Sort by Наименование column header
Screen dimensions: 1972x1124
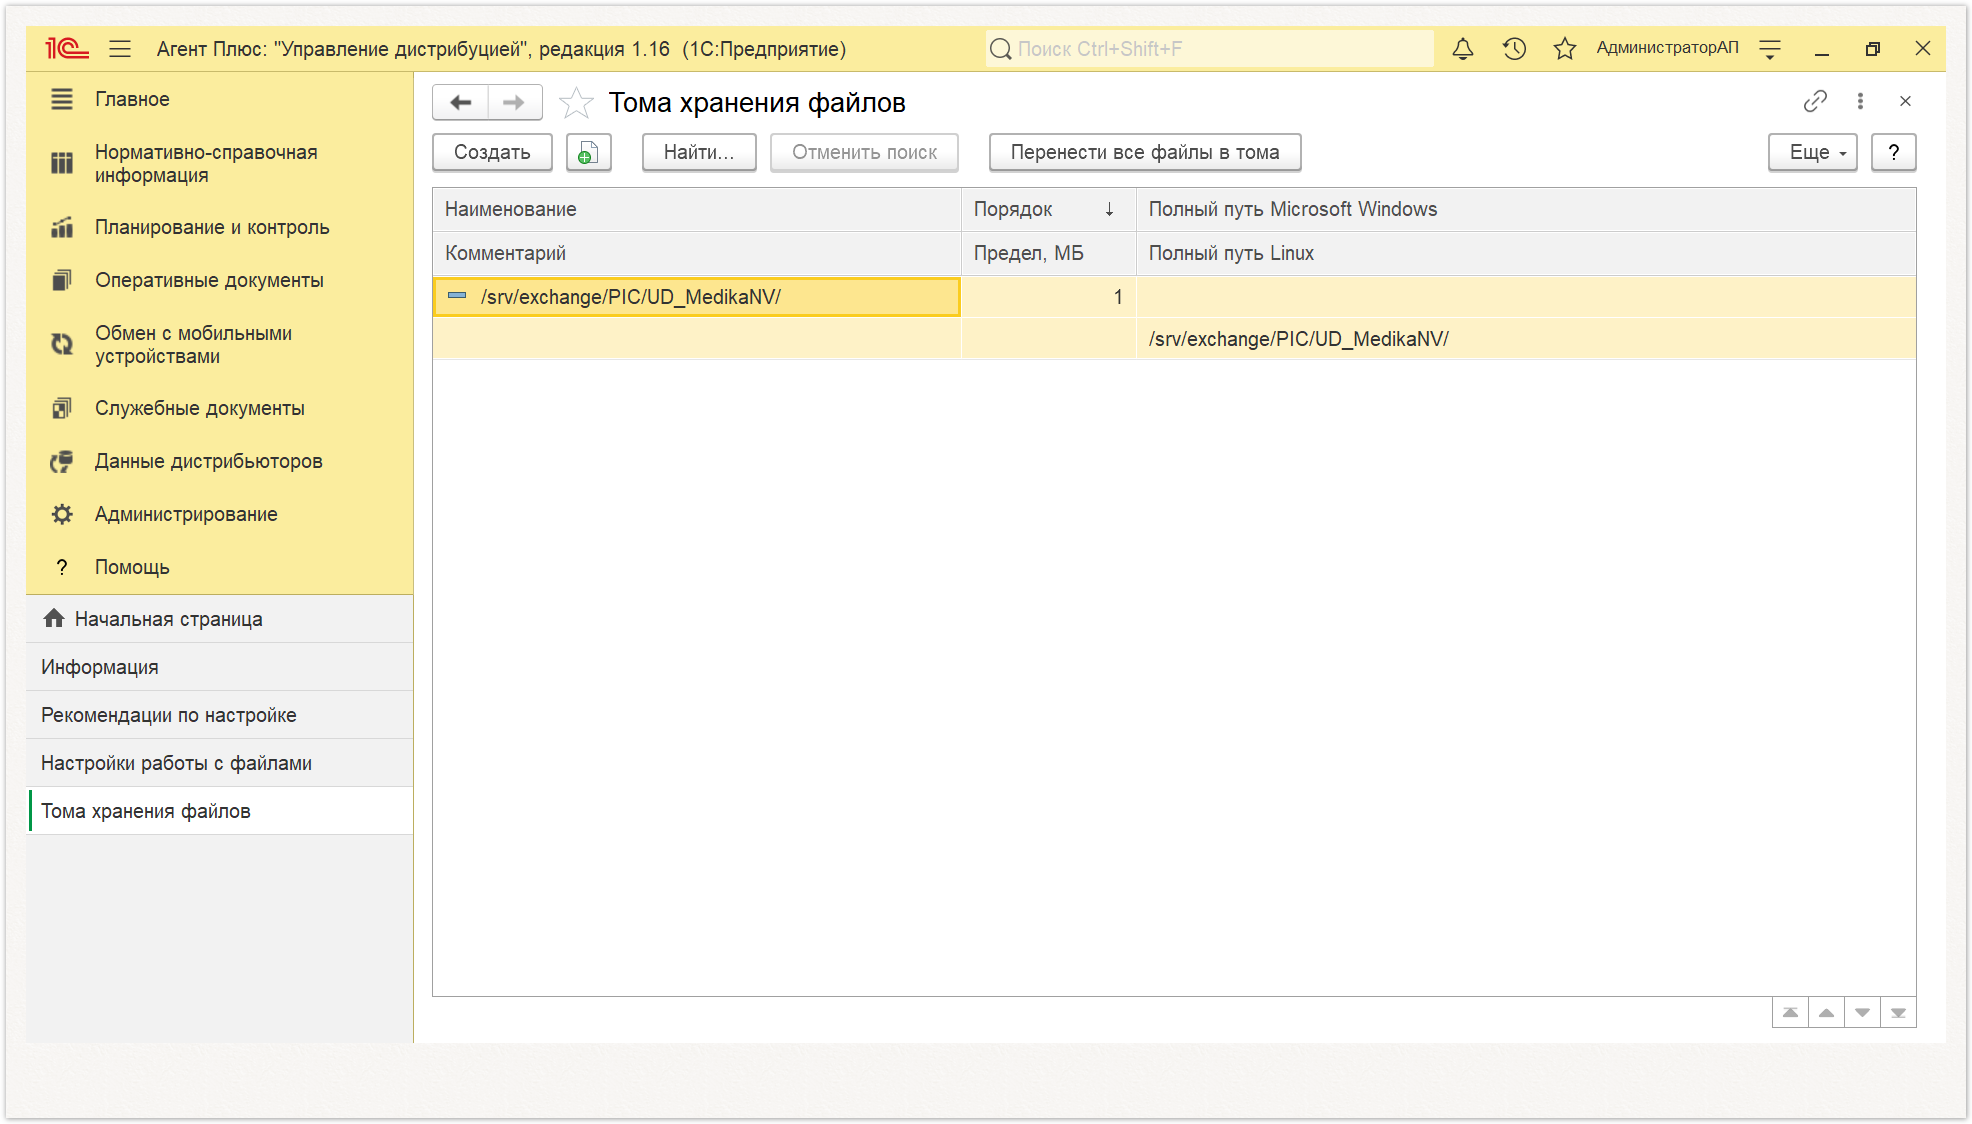point(697,209)
